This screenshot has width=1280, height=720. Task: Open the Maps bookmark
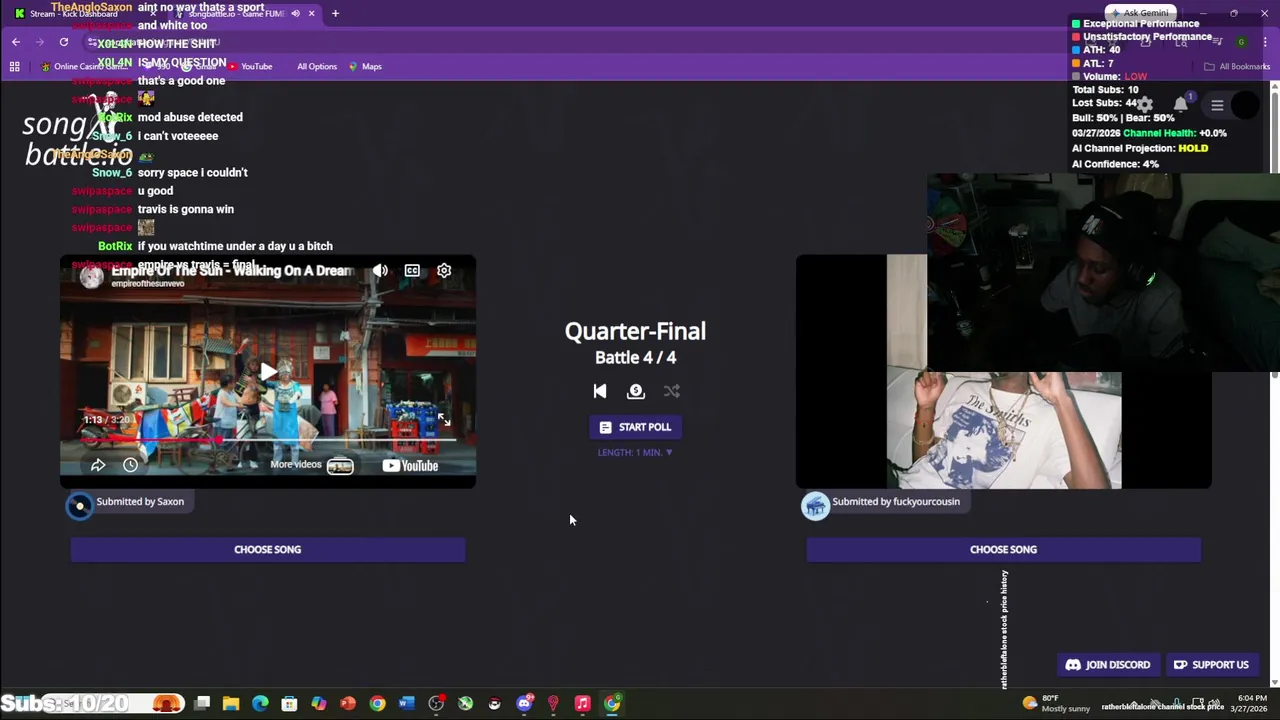click(x=365, y=66)
